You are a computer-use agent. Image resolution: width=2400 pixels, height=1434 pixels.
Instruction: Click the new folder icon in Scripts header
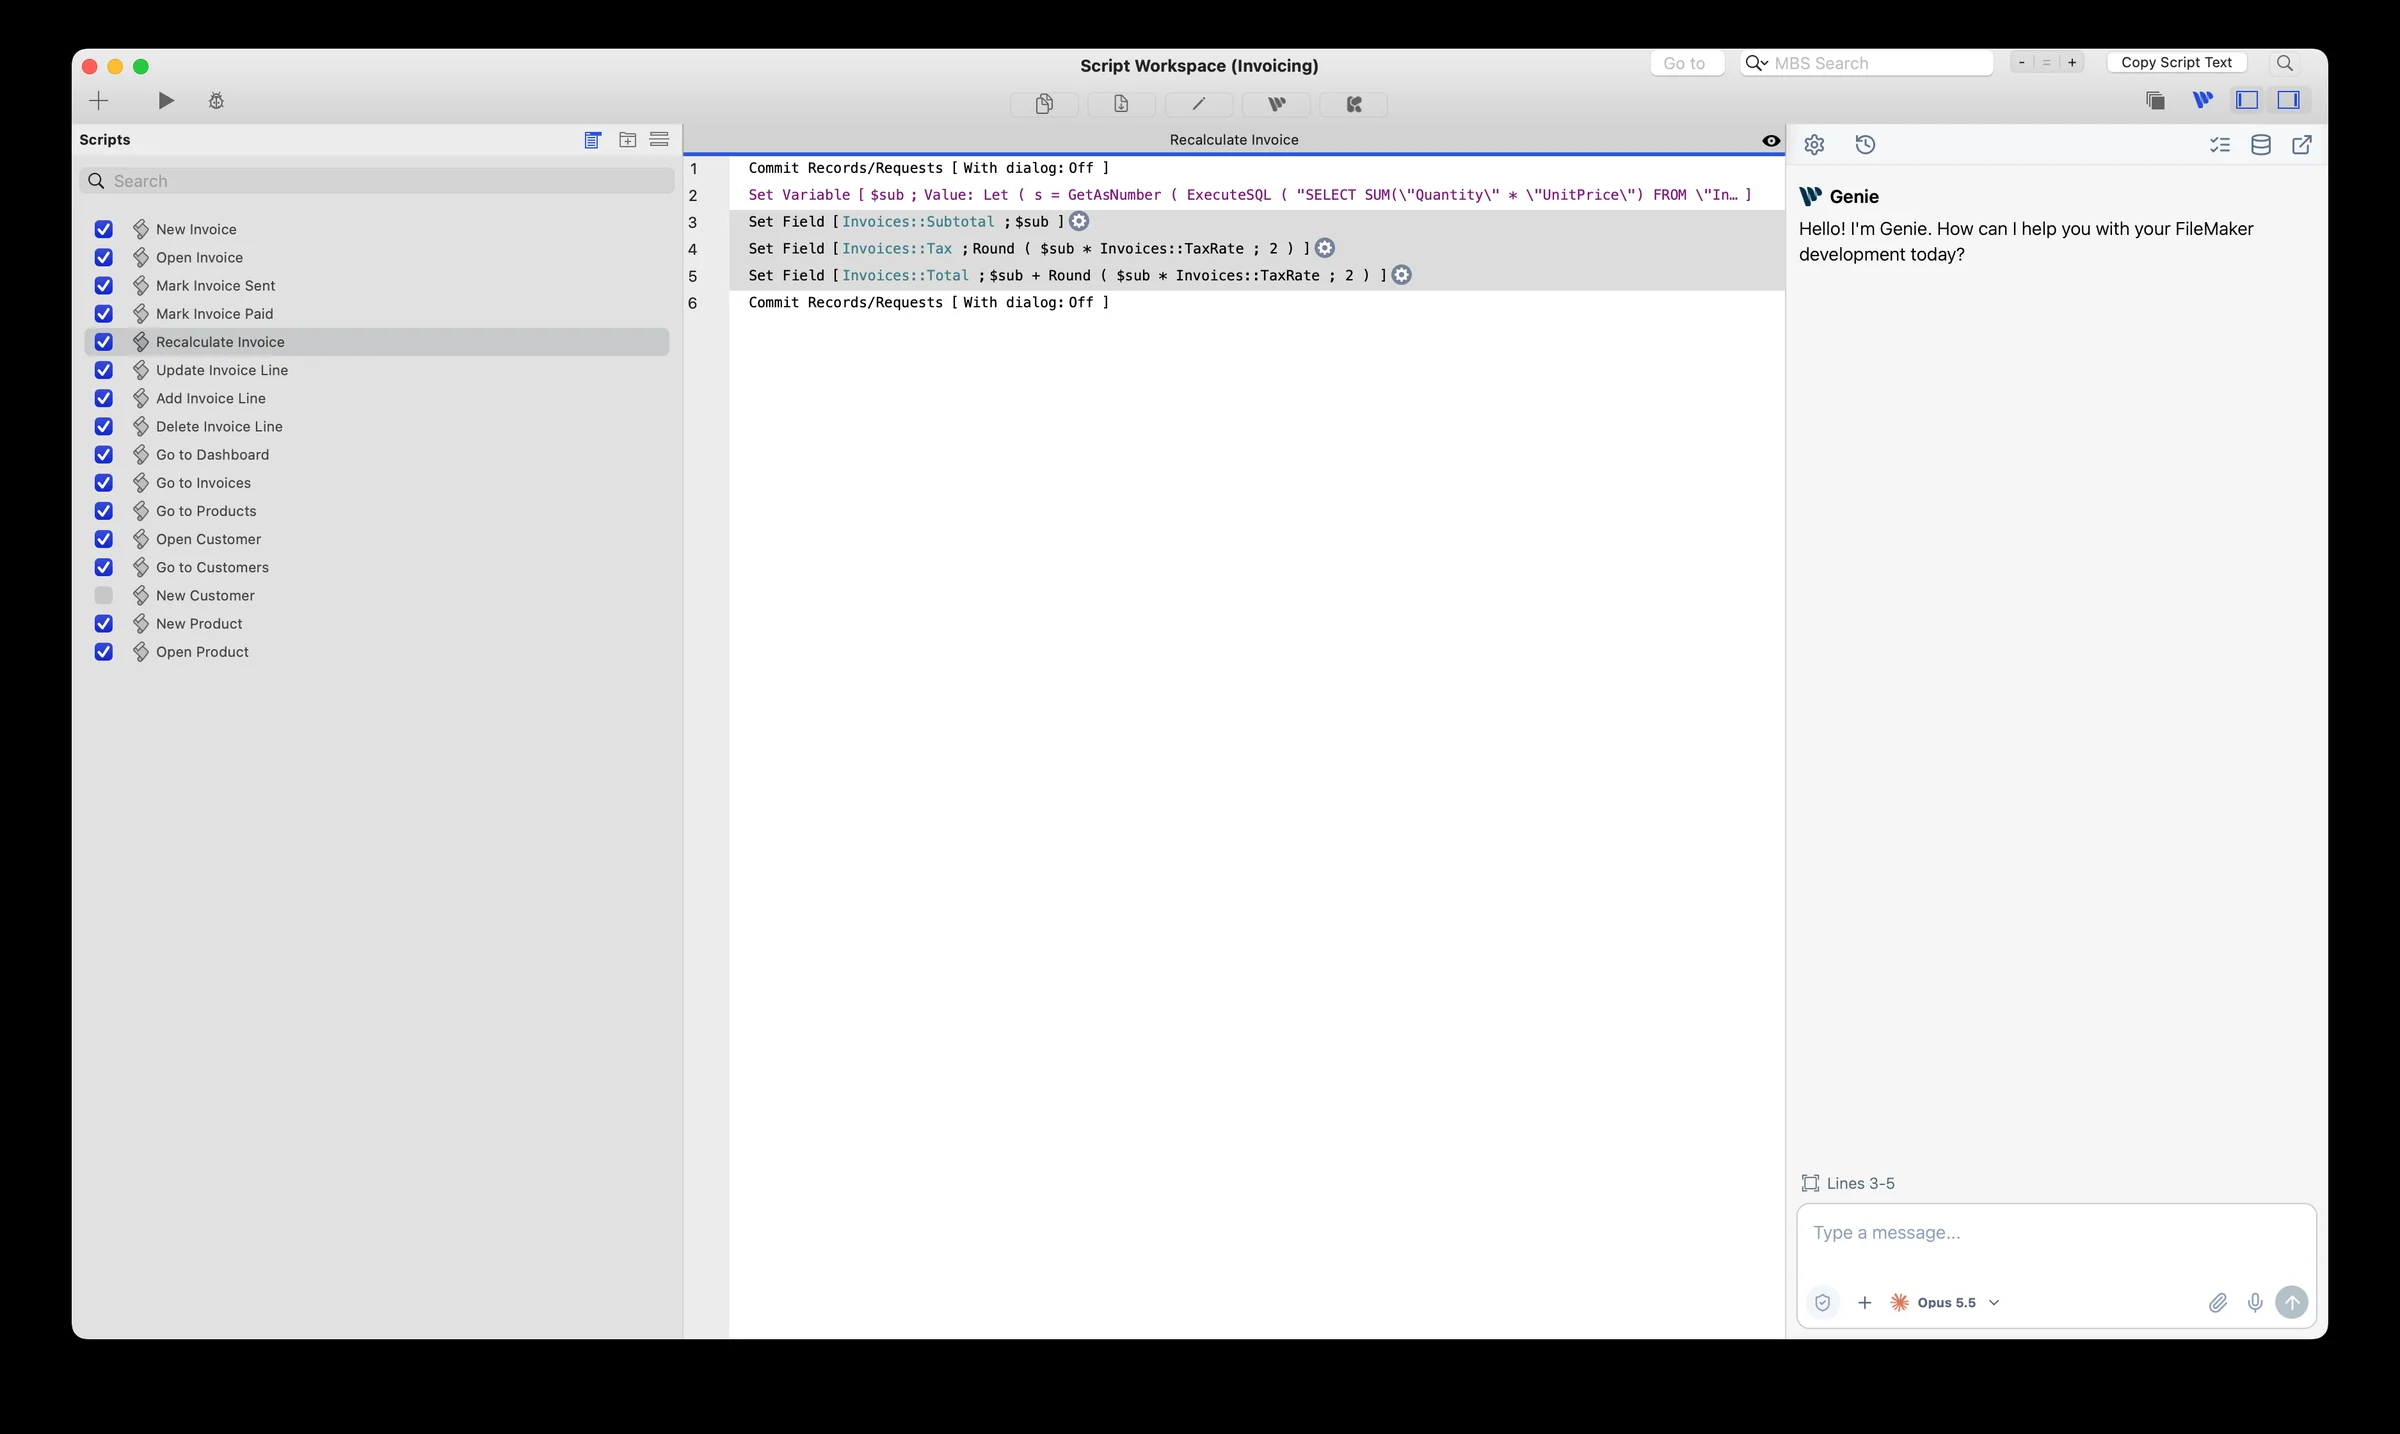627,140
